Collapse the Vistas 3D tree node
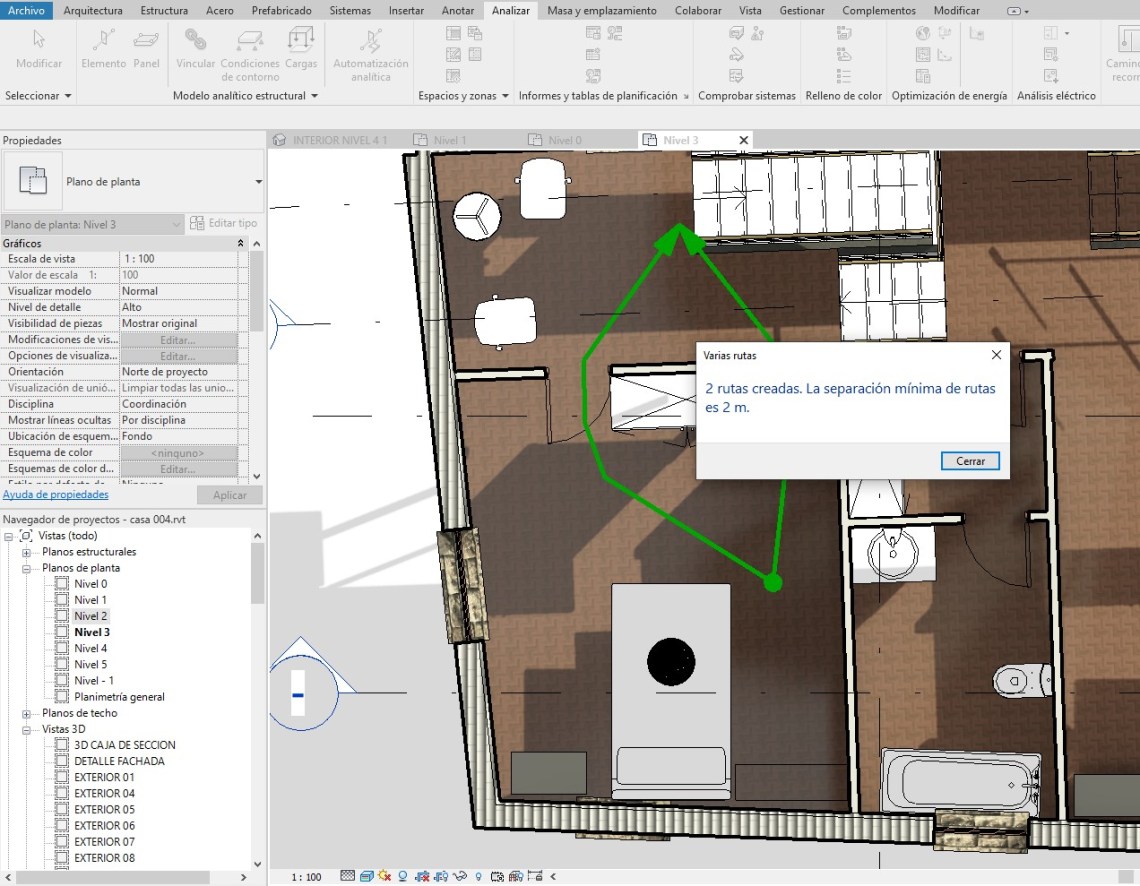This screenshot has height=886, width=1140. click(27, 729)
